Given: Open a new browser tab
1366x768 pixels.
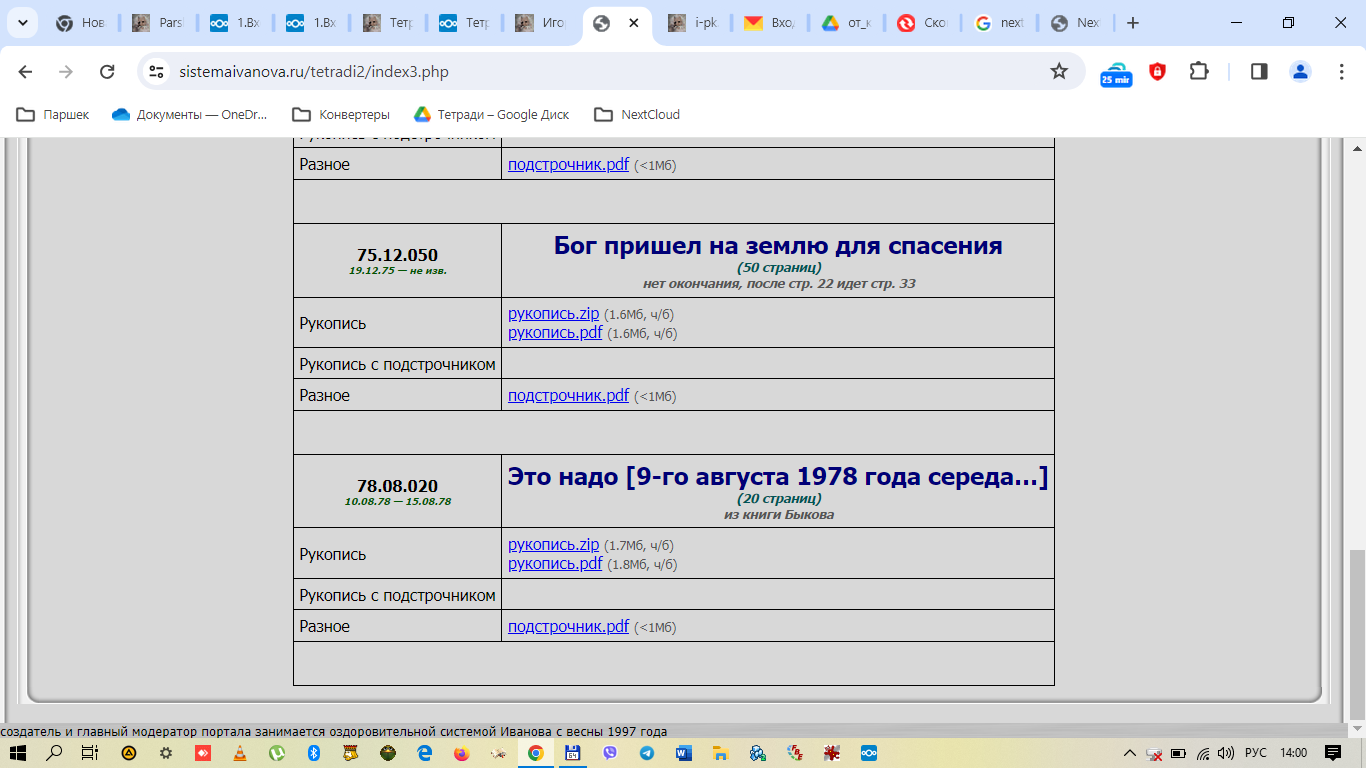Looking at the screenshot, I should [1132, 23].
